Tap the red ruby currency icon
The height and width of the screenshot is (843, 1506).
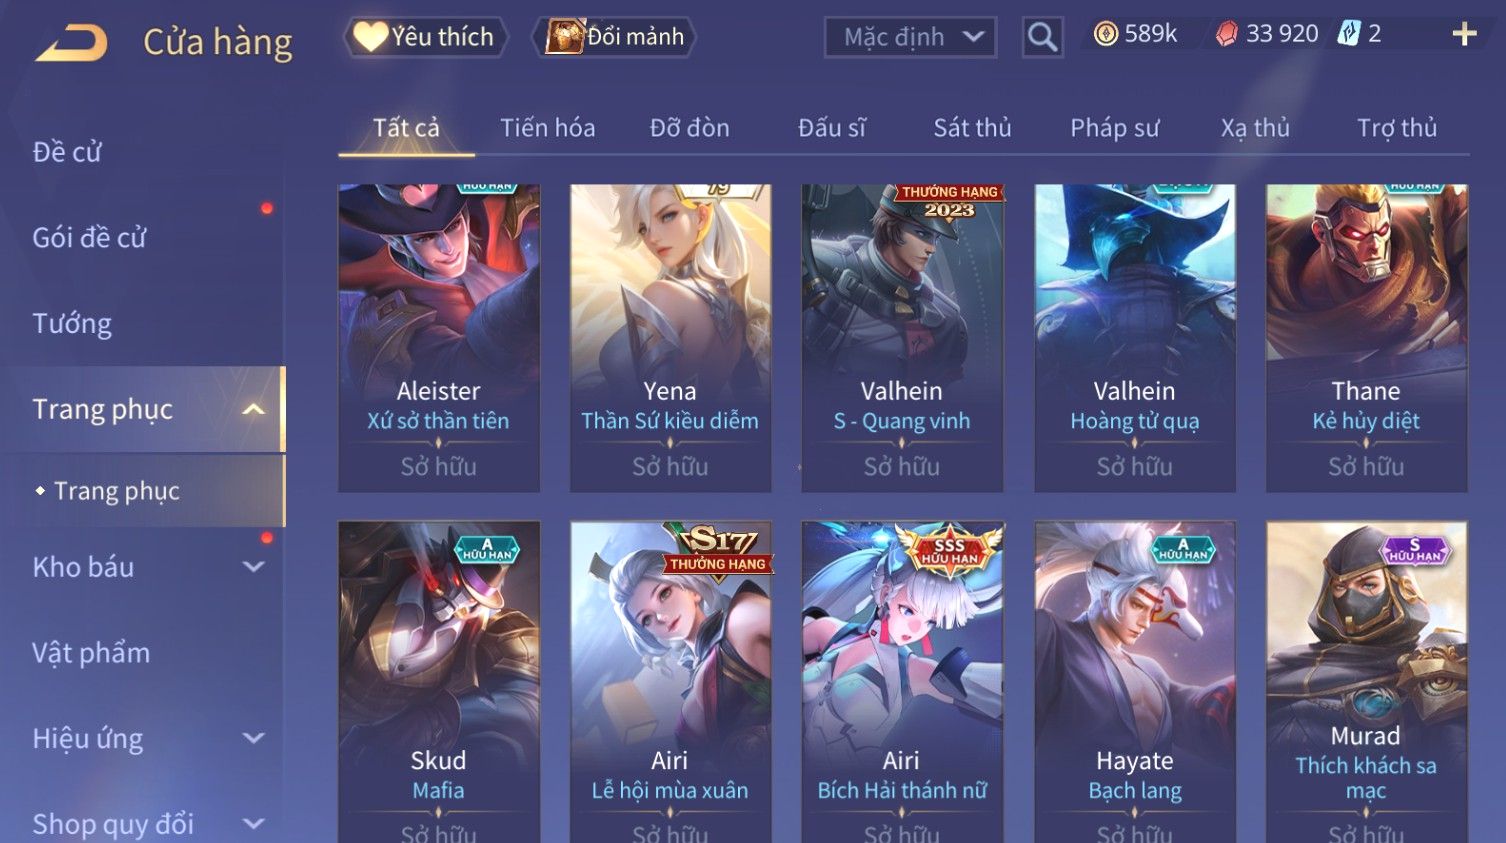coord(1226,34)
